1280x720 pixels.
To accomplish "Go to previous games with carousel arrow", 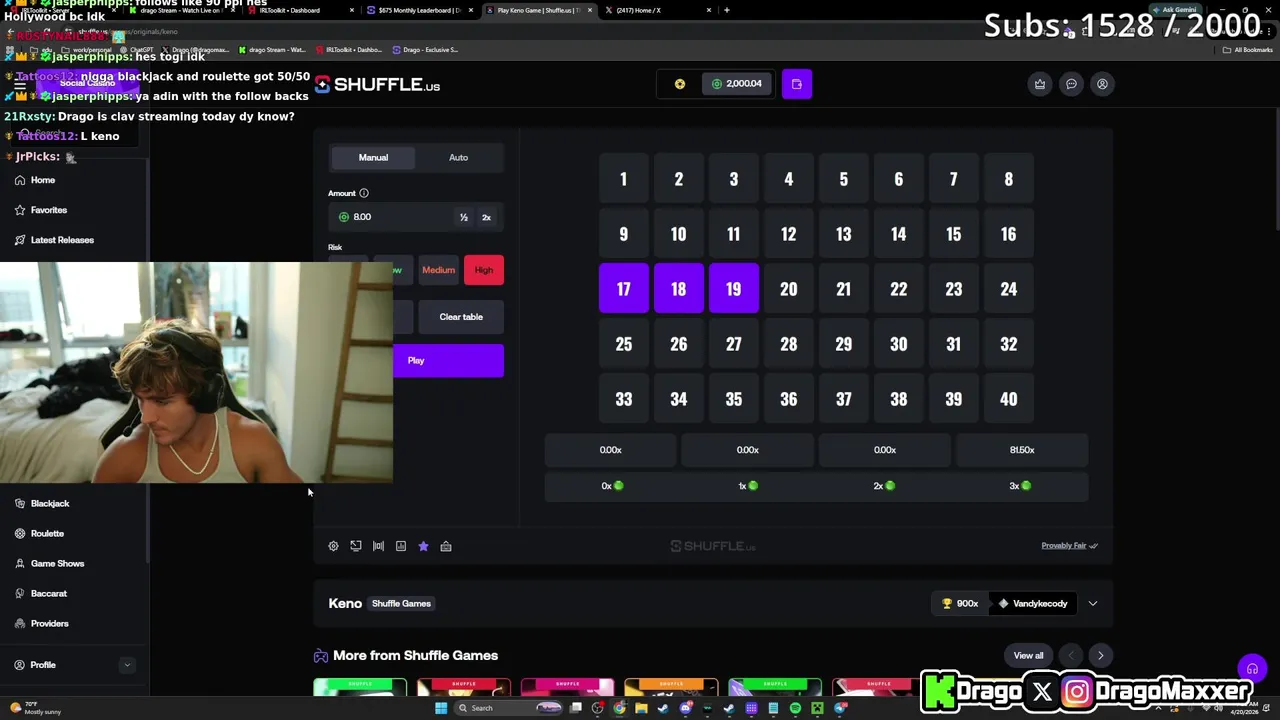I will coord(1071,656).
